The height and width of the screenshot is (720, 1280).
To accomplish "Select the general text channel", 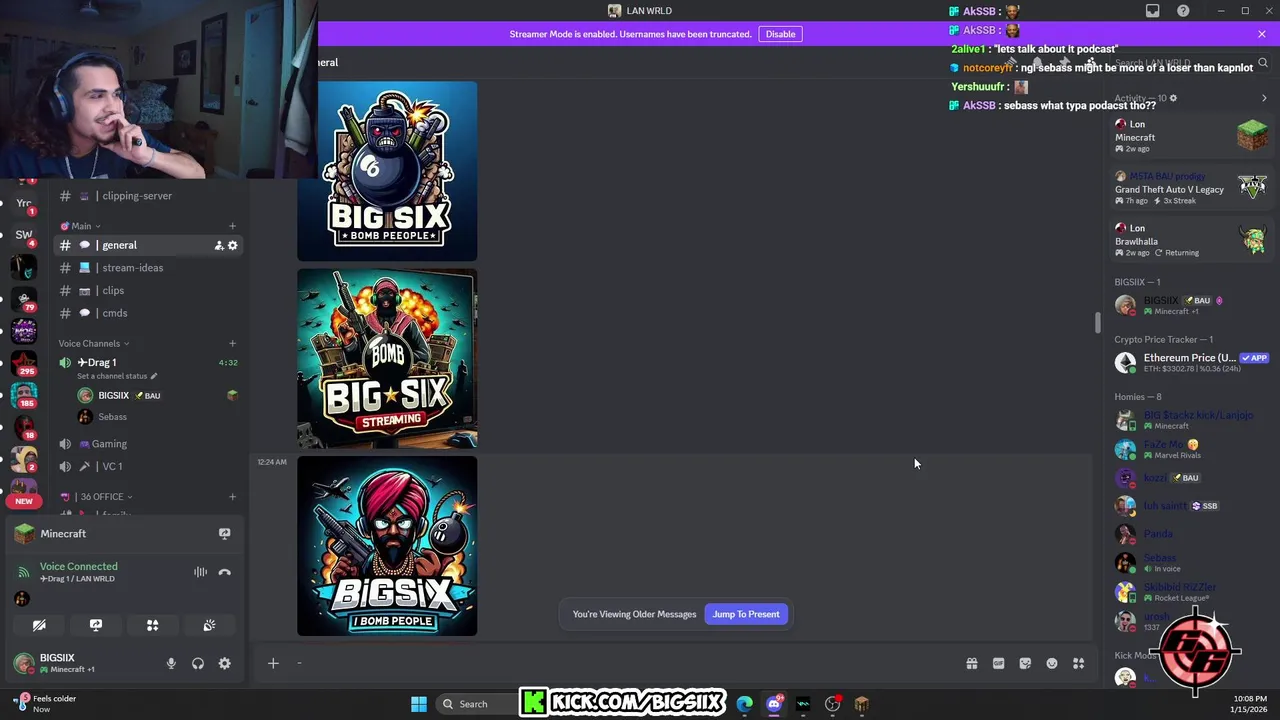I will (x=148, y=245).
